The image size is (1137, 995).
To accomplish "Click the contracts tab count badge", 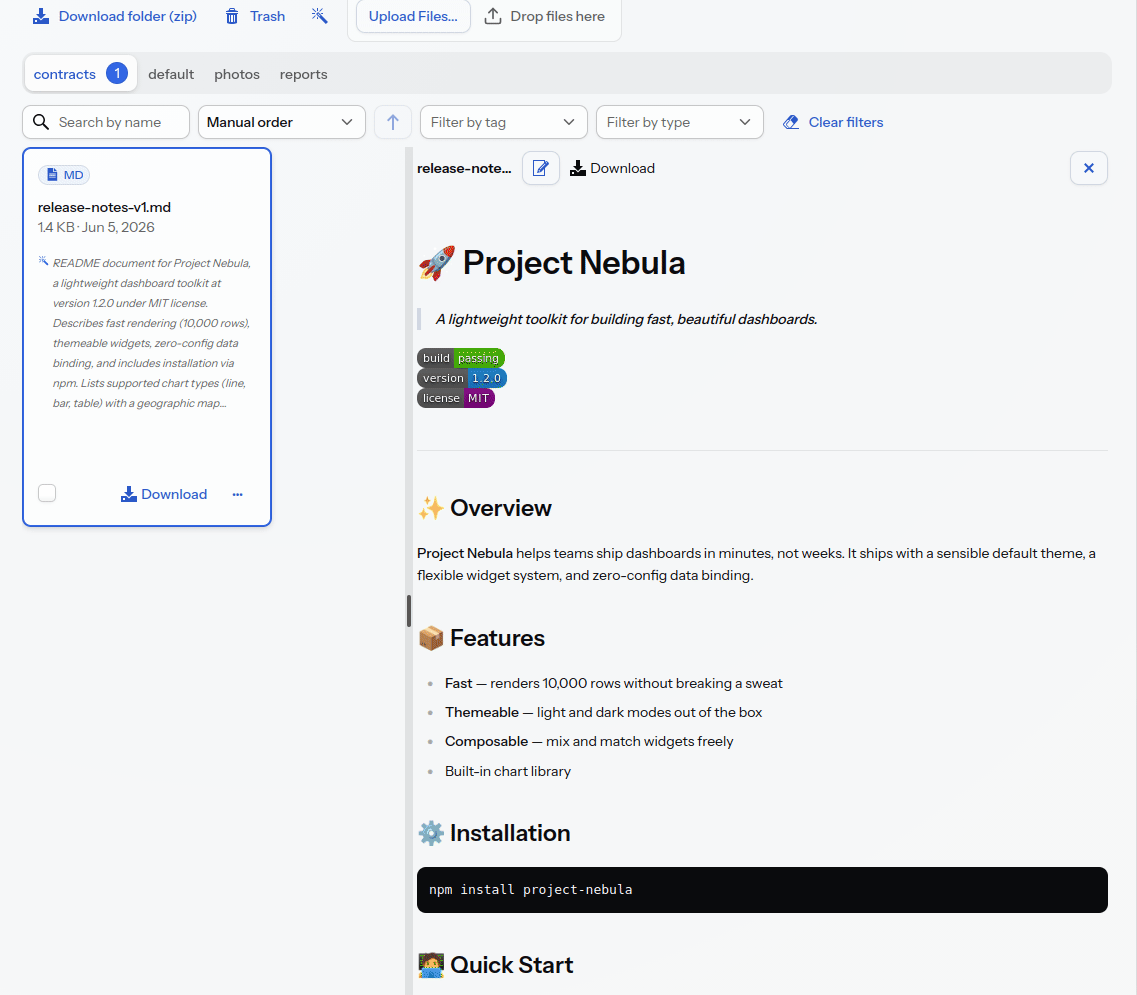I will tap(117, 73).
